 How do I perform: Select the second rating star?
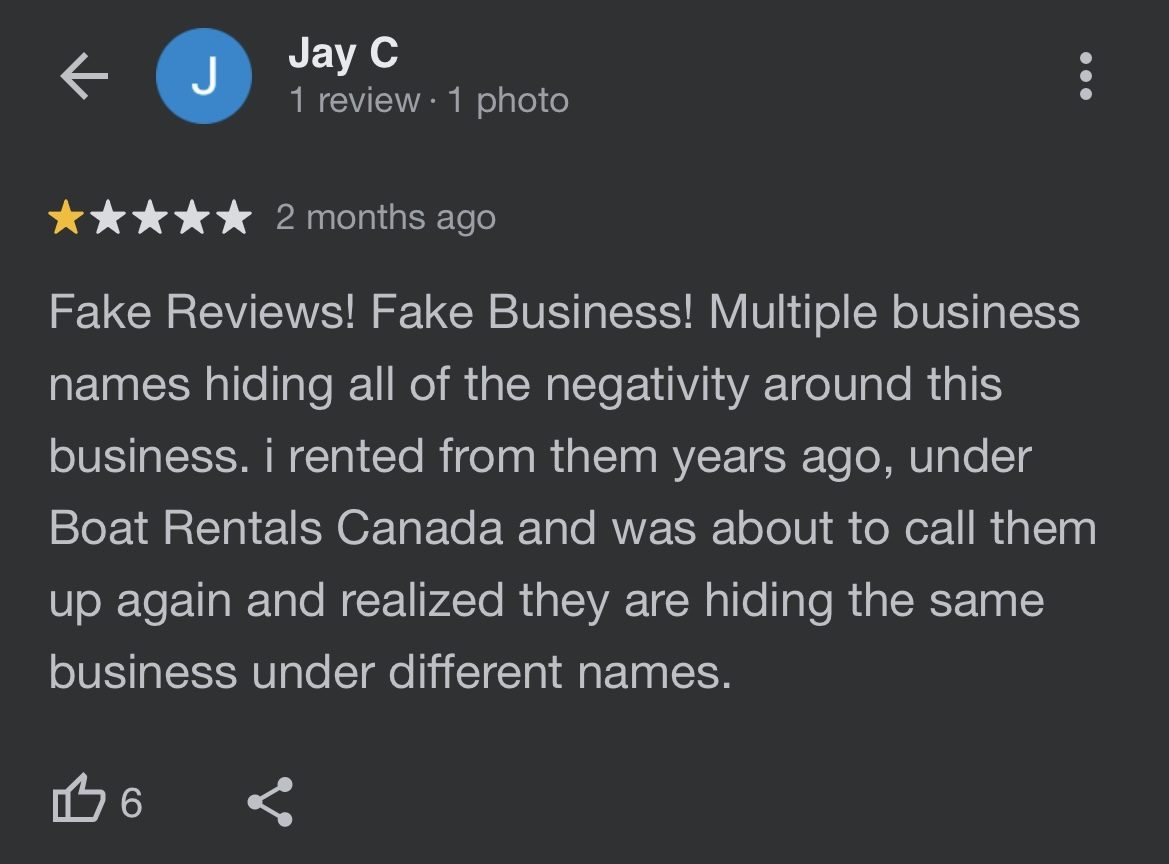[x=108, y=218]
